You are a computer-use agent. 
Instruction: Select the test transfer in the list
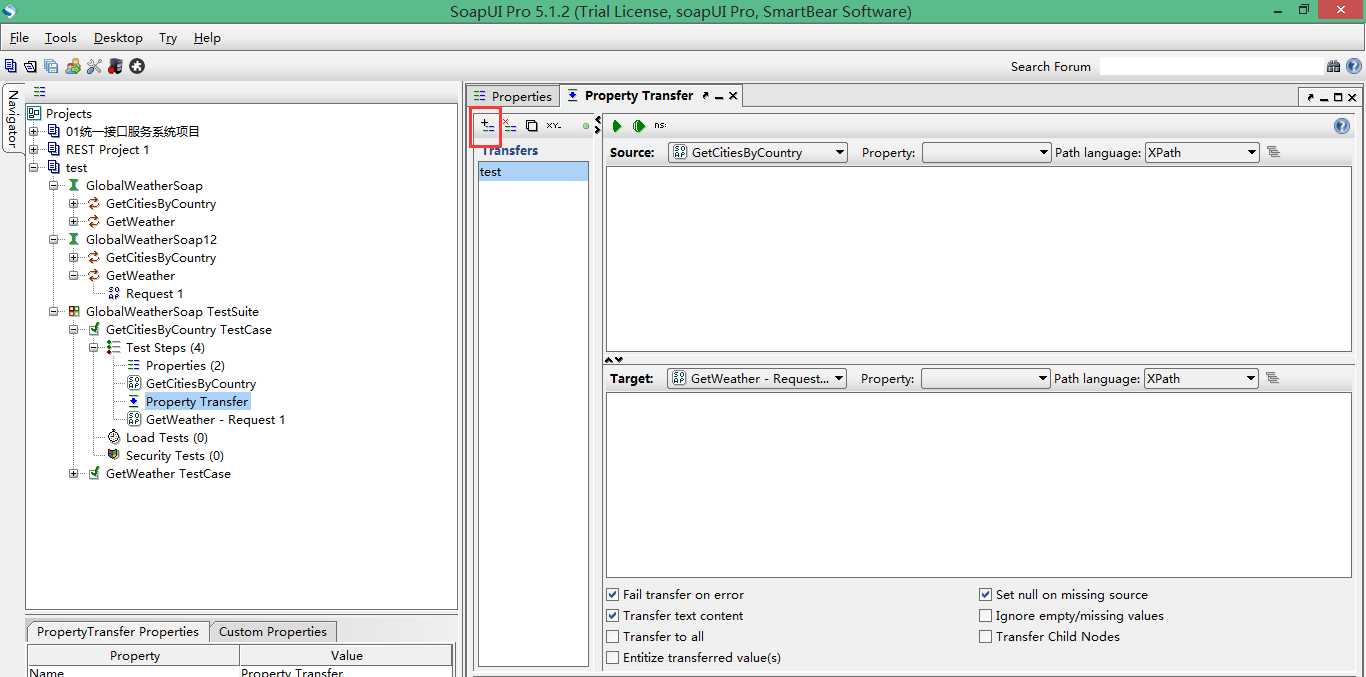point(533,172)
